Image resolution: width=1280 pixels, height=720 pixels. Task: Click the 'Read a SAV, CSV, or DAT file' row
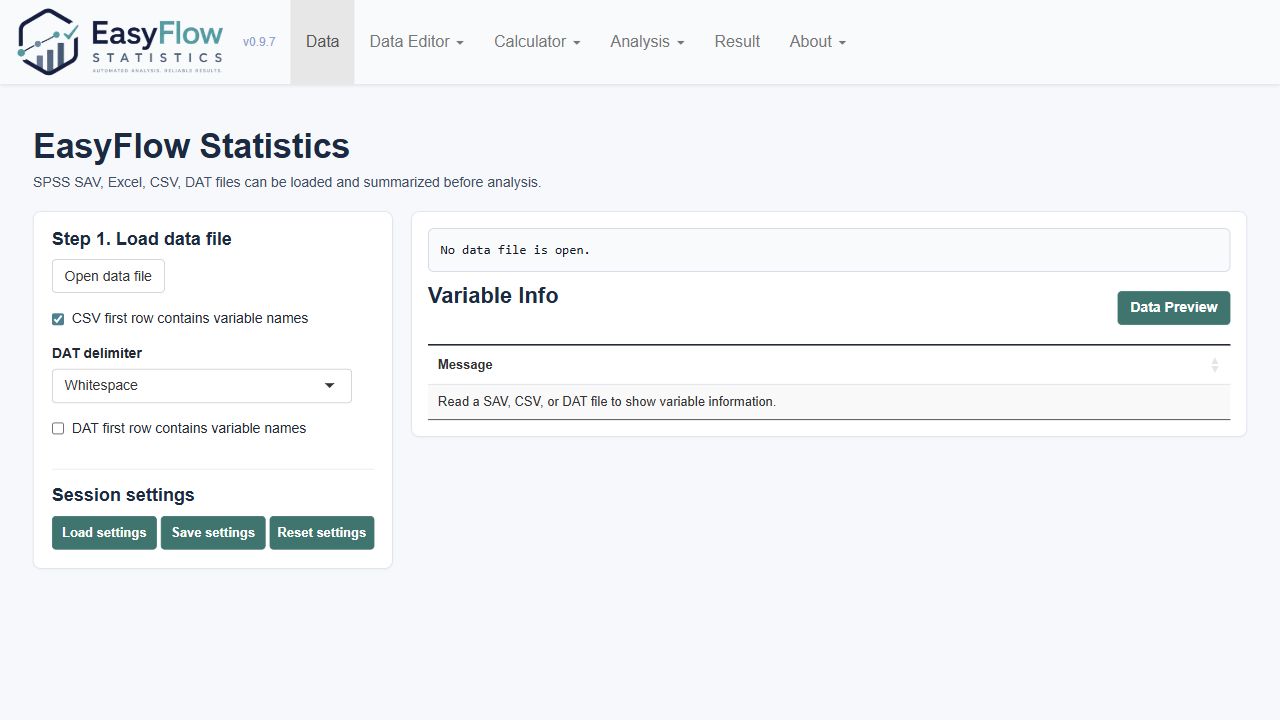coord(829,402)
